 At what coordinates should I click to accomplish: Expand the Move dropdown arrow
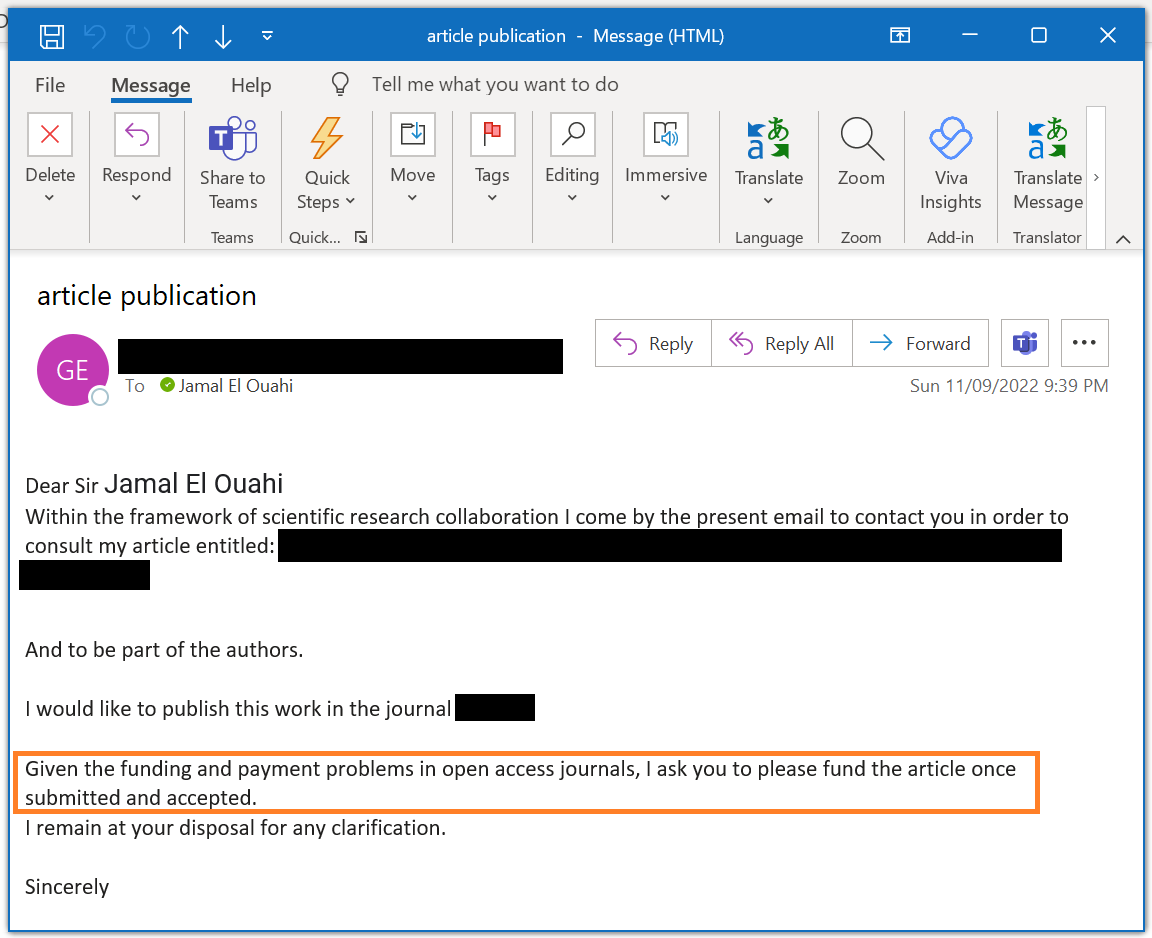[x=412, y=198]
